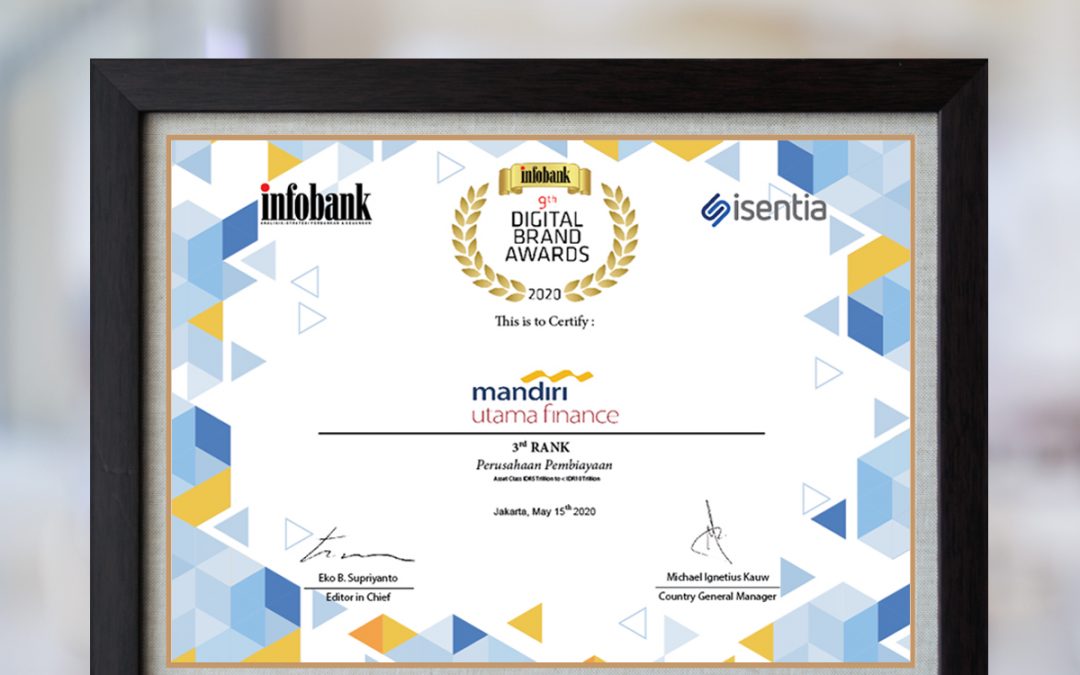Click the mandiri utama finance logo
Screen dimensions: 1080x675
click(545, 397)
